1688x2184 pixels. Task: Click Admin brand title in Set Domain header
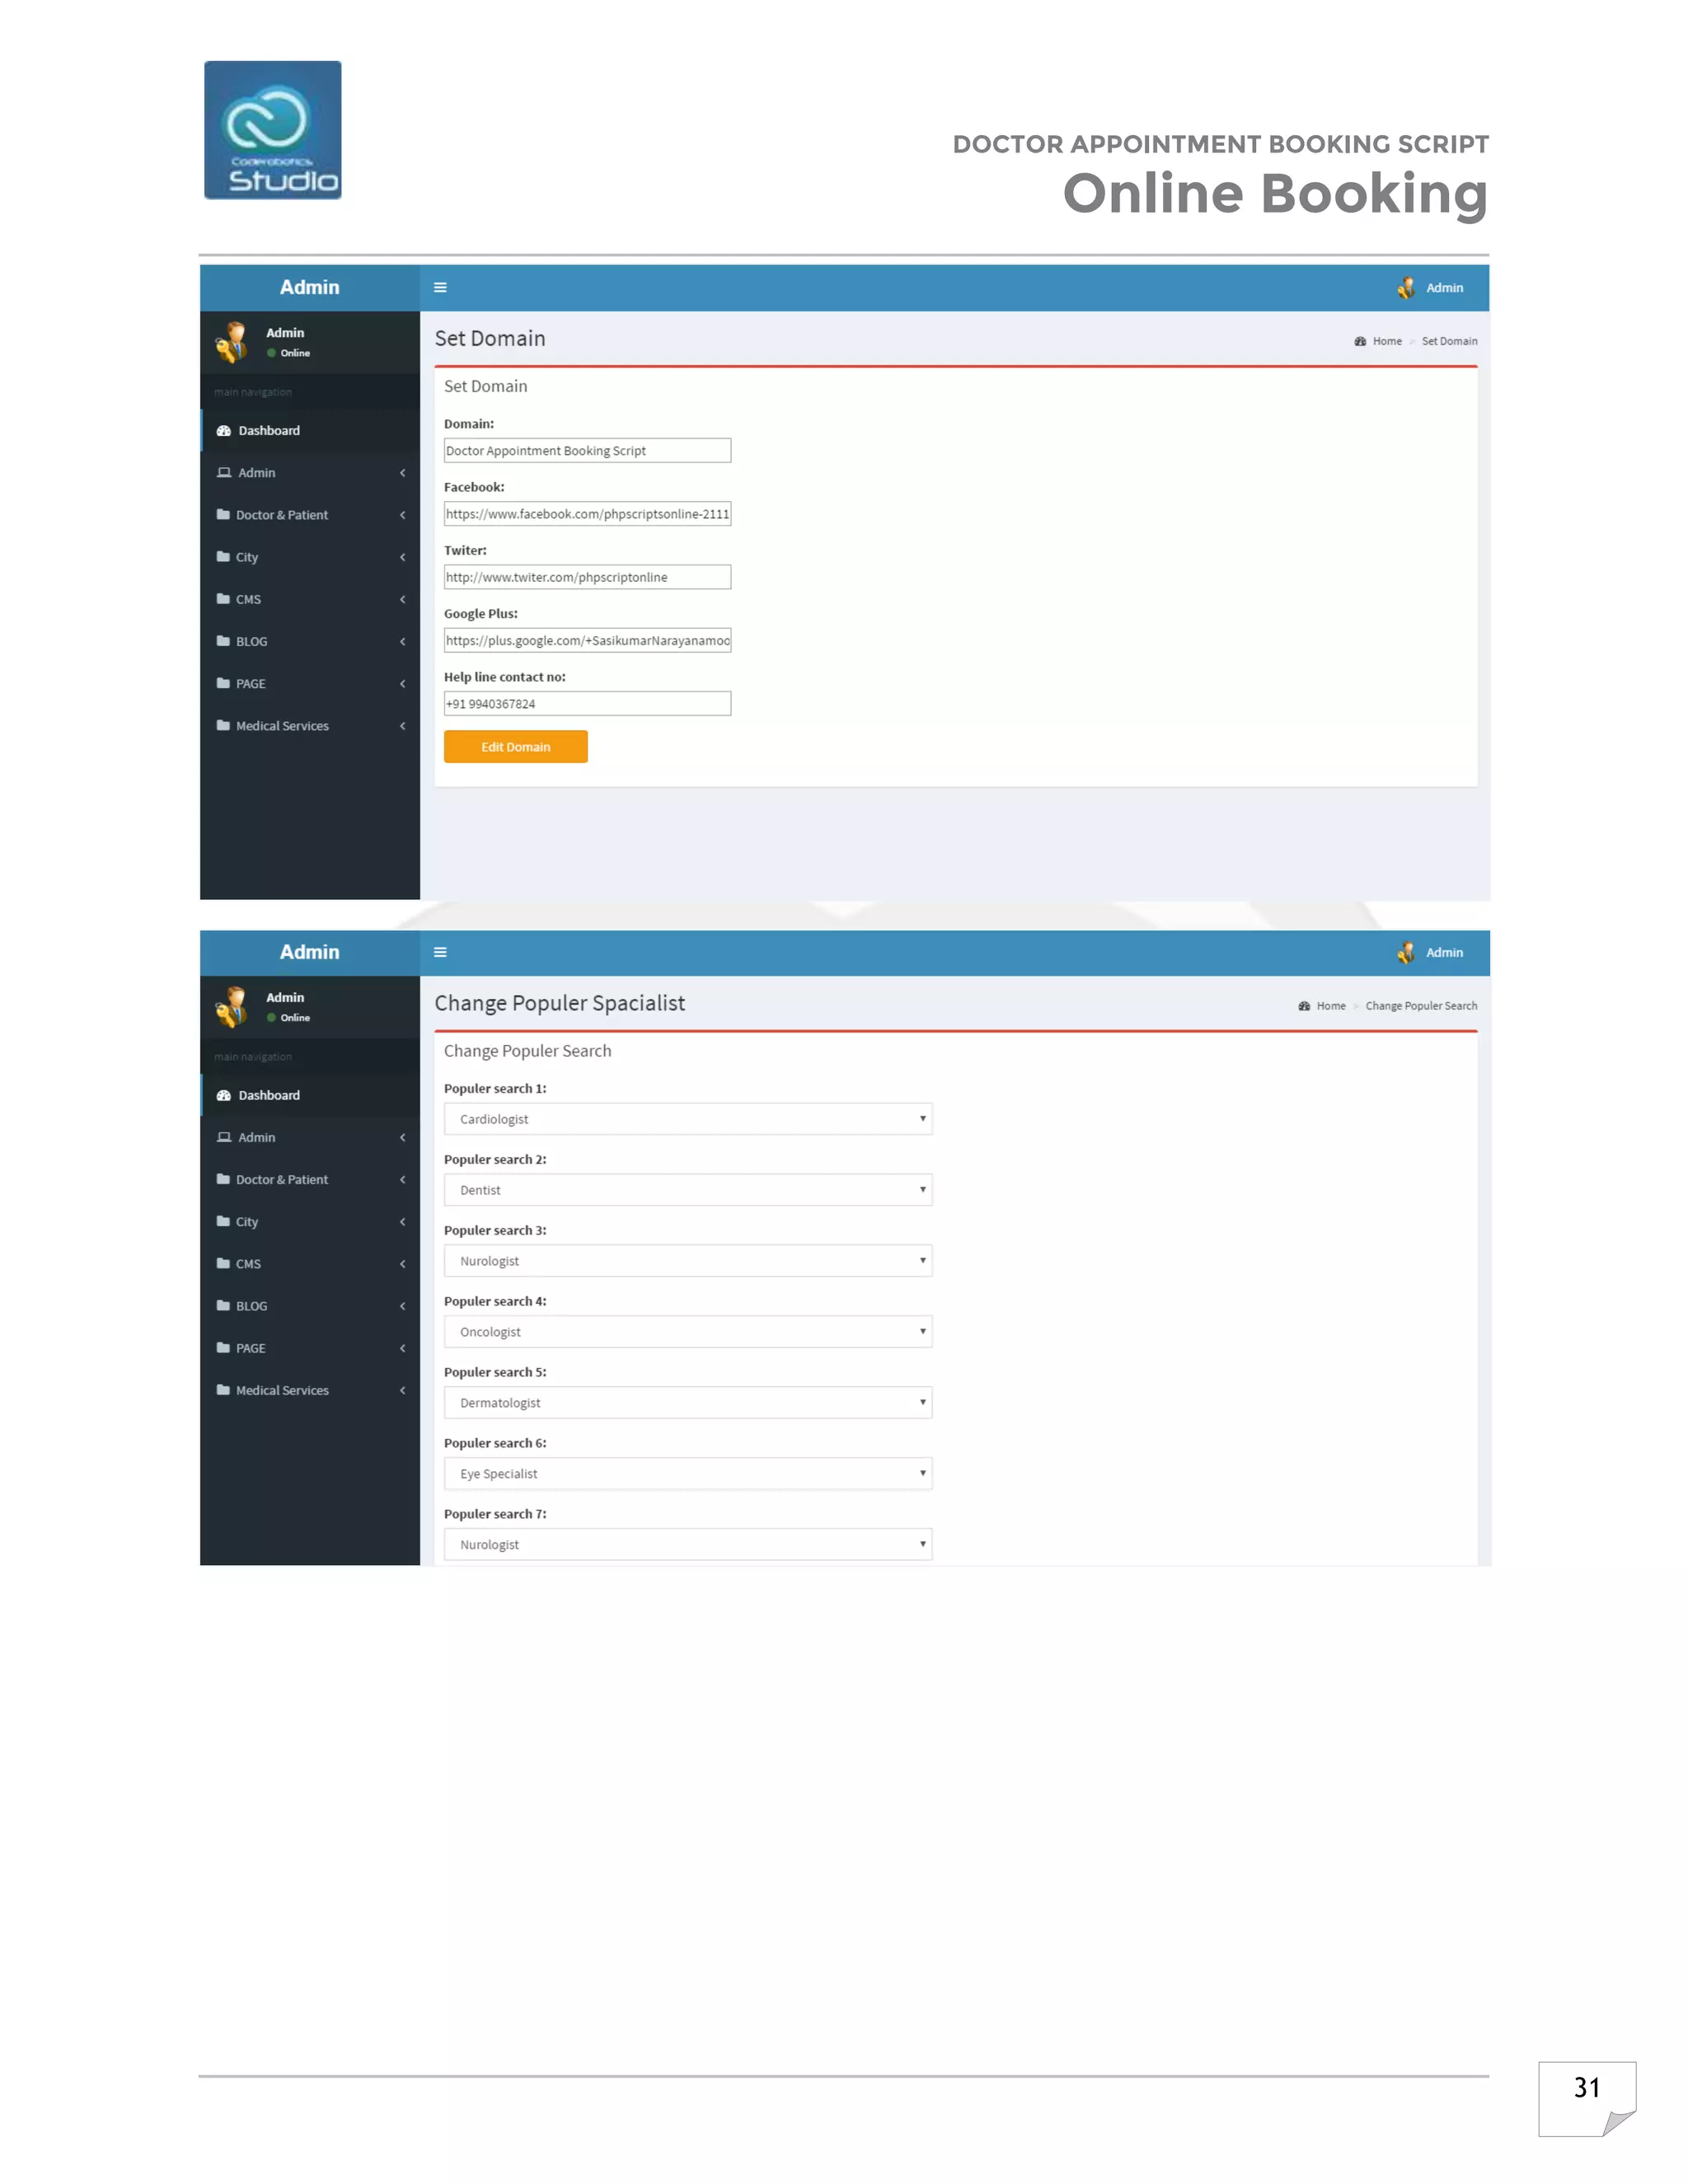click(x=310, y=288)
